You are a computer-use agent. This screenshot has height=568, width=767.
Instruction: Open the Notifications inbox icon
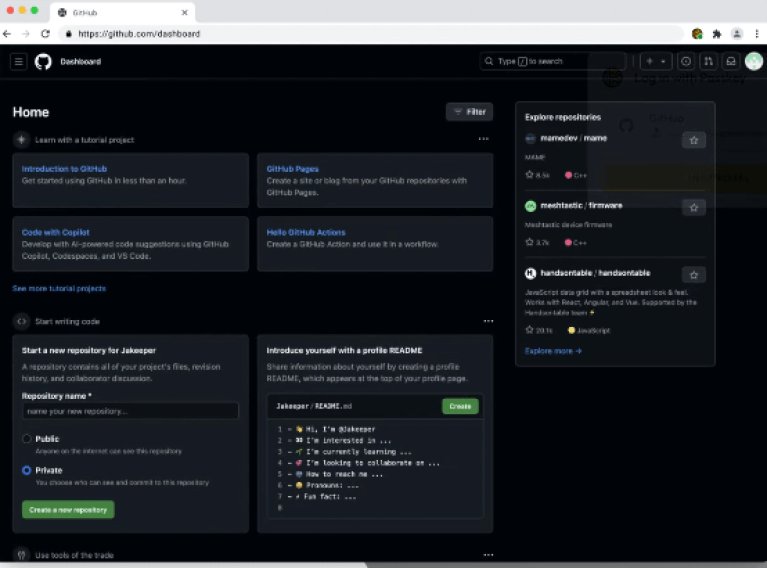pos(731,62)
